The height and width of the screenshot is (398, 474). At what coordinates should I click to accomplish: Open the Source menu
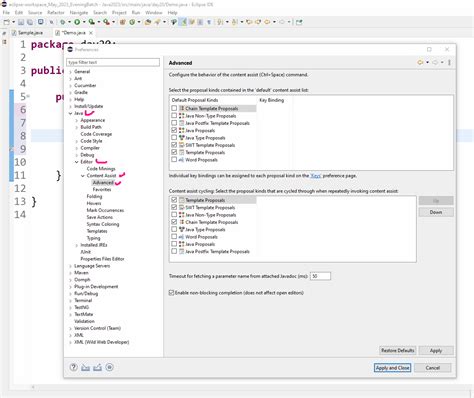tap(35, 12)
